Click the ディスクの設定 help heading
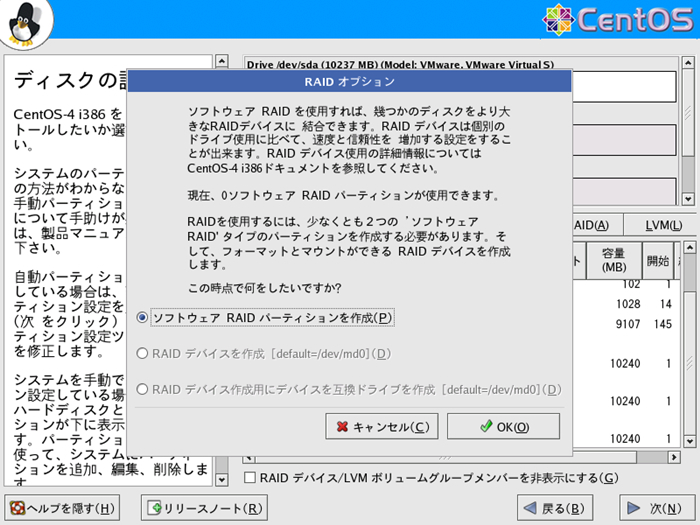The height and width of the screenshot is (525, 700). (x=71, y=80)
